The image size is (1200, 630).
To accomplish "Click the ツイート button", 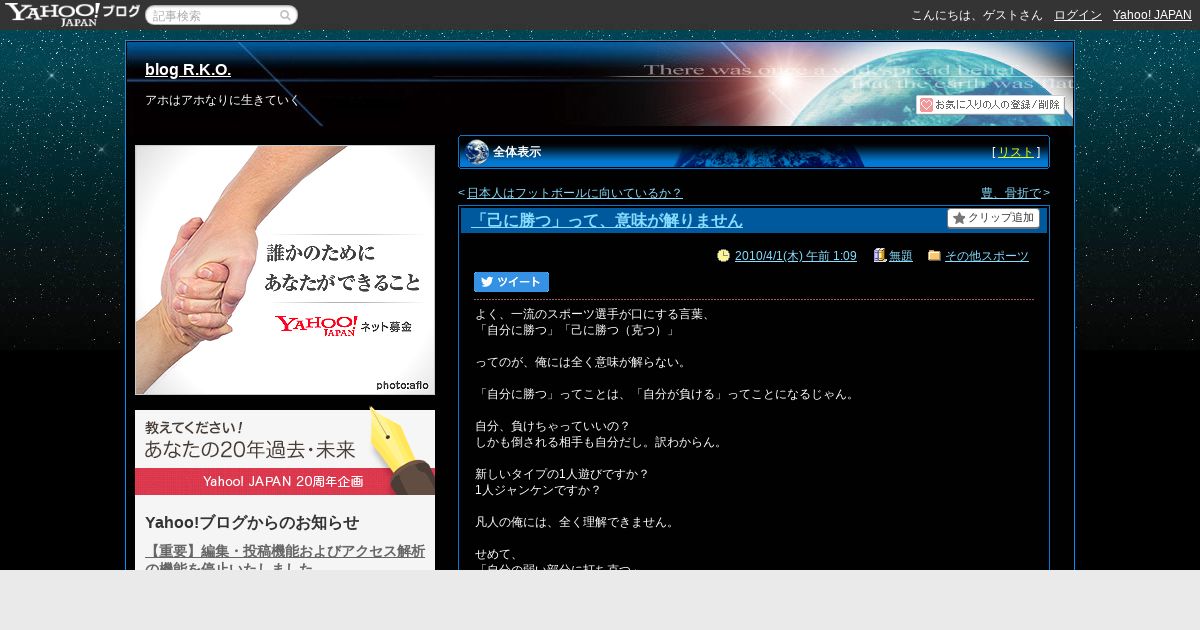I will tap(511, 282).
